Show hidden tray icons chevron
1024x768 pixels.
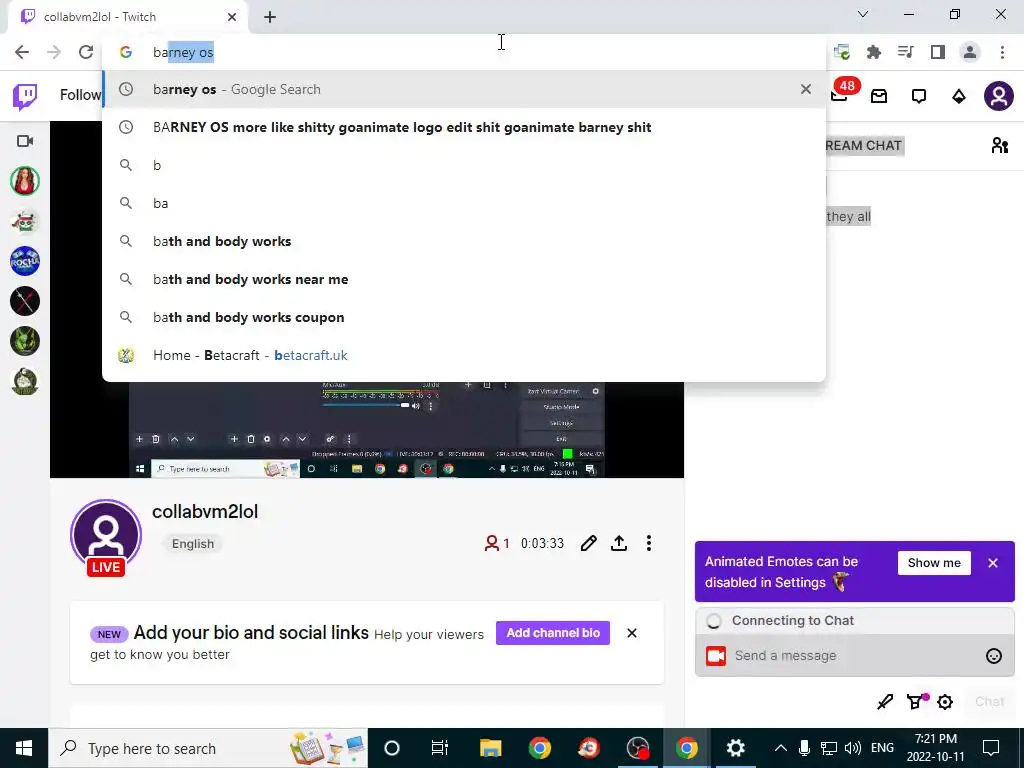click(x=780, y=748)
